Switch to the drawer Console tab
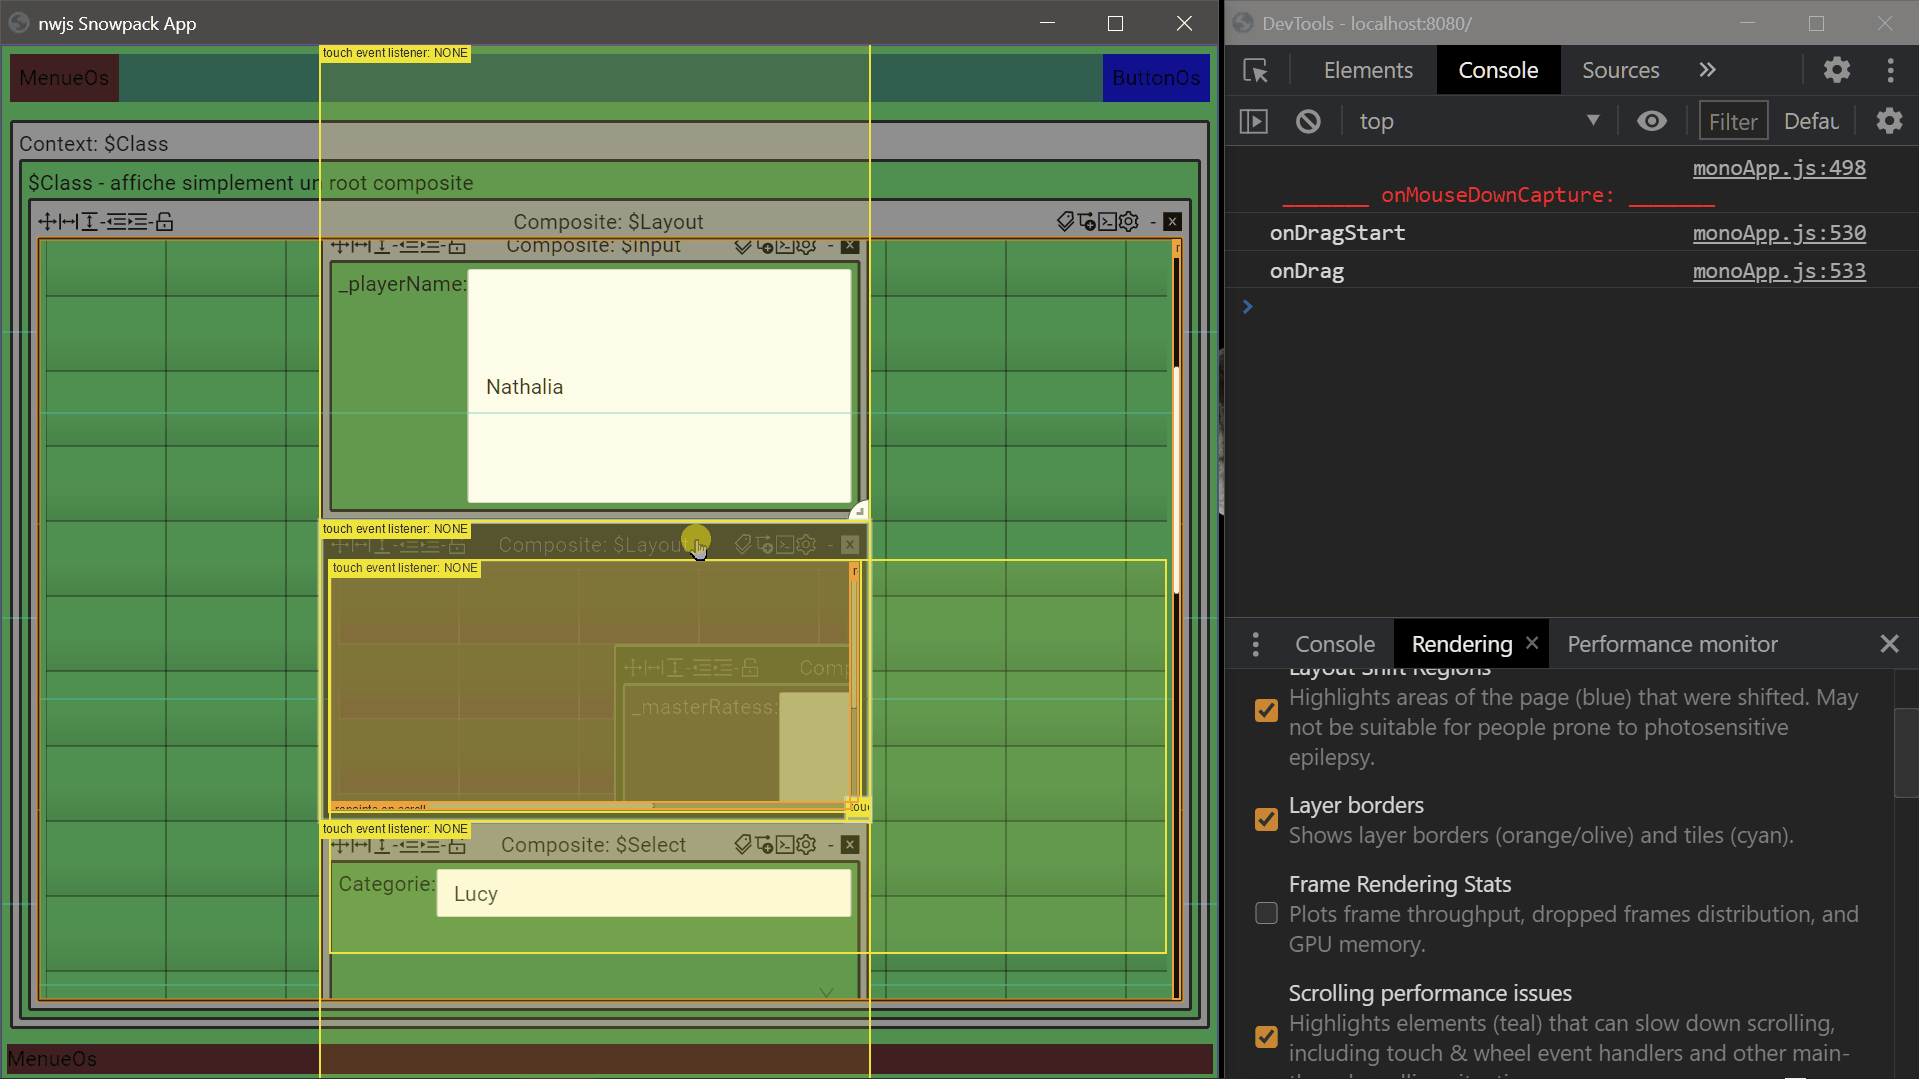Image resolution: width=1919 pixels, height=1079 pixels. click(x=1335, y=645)
